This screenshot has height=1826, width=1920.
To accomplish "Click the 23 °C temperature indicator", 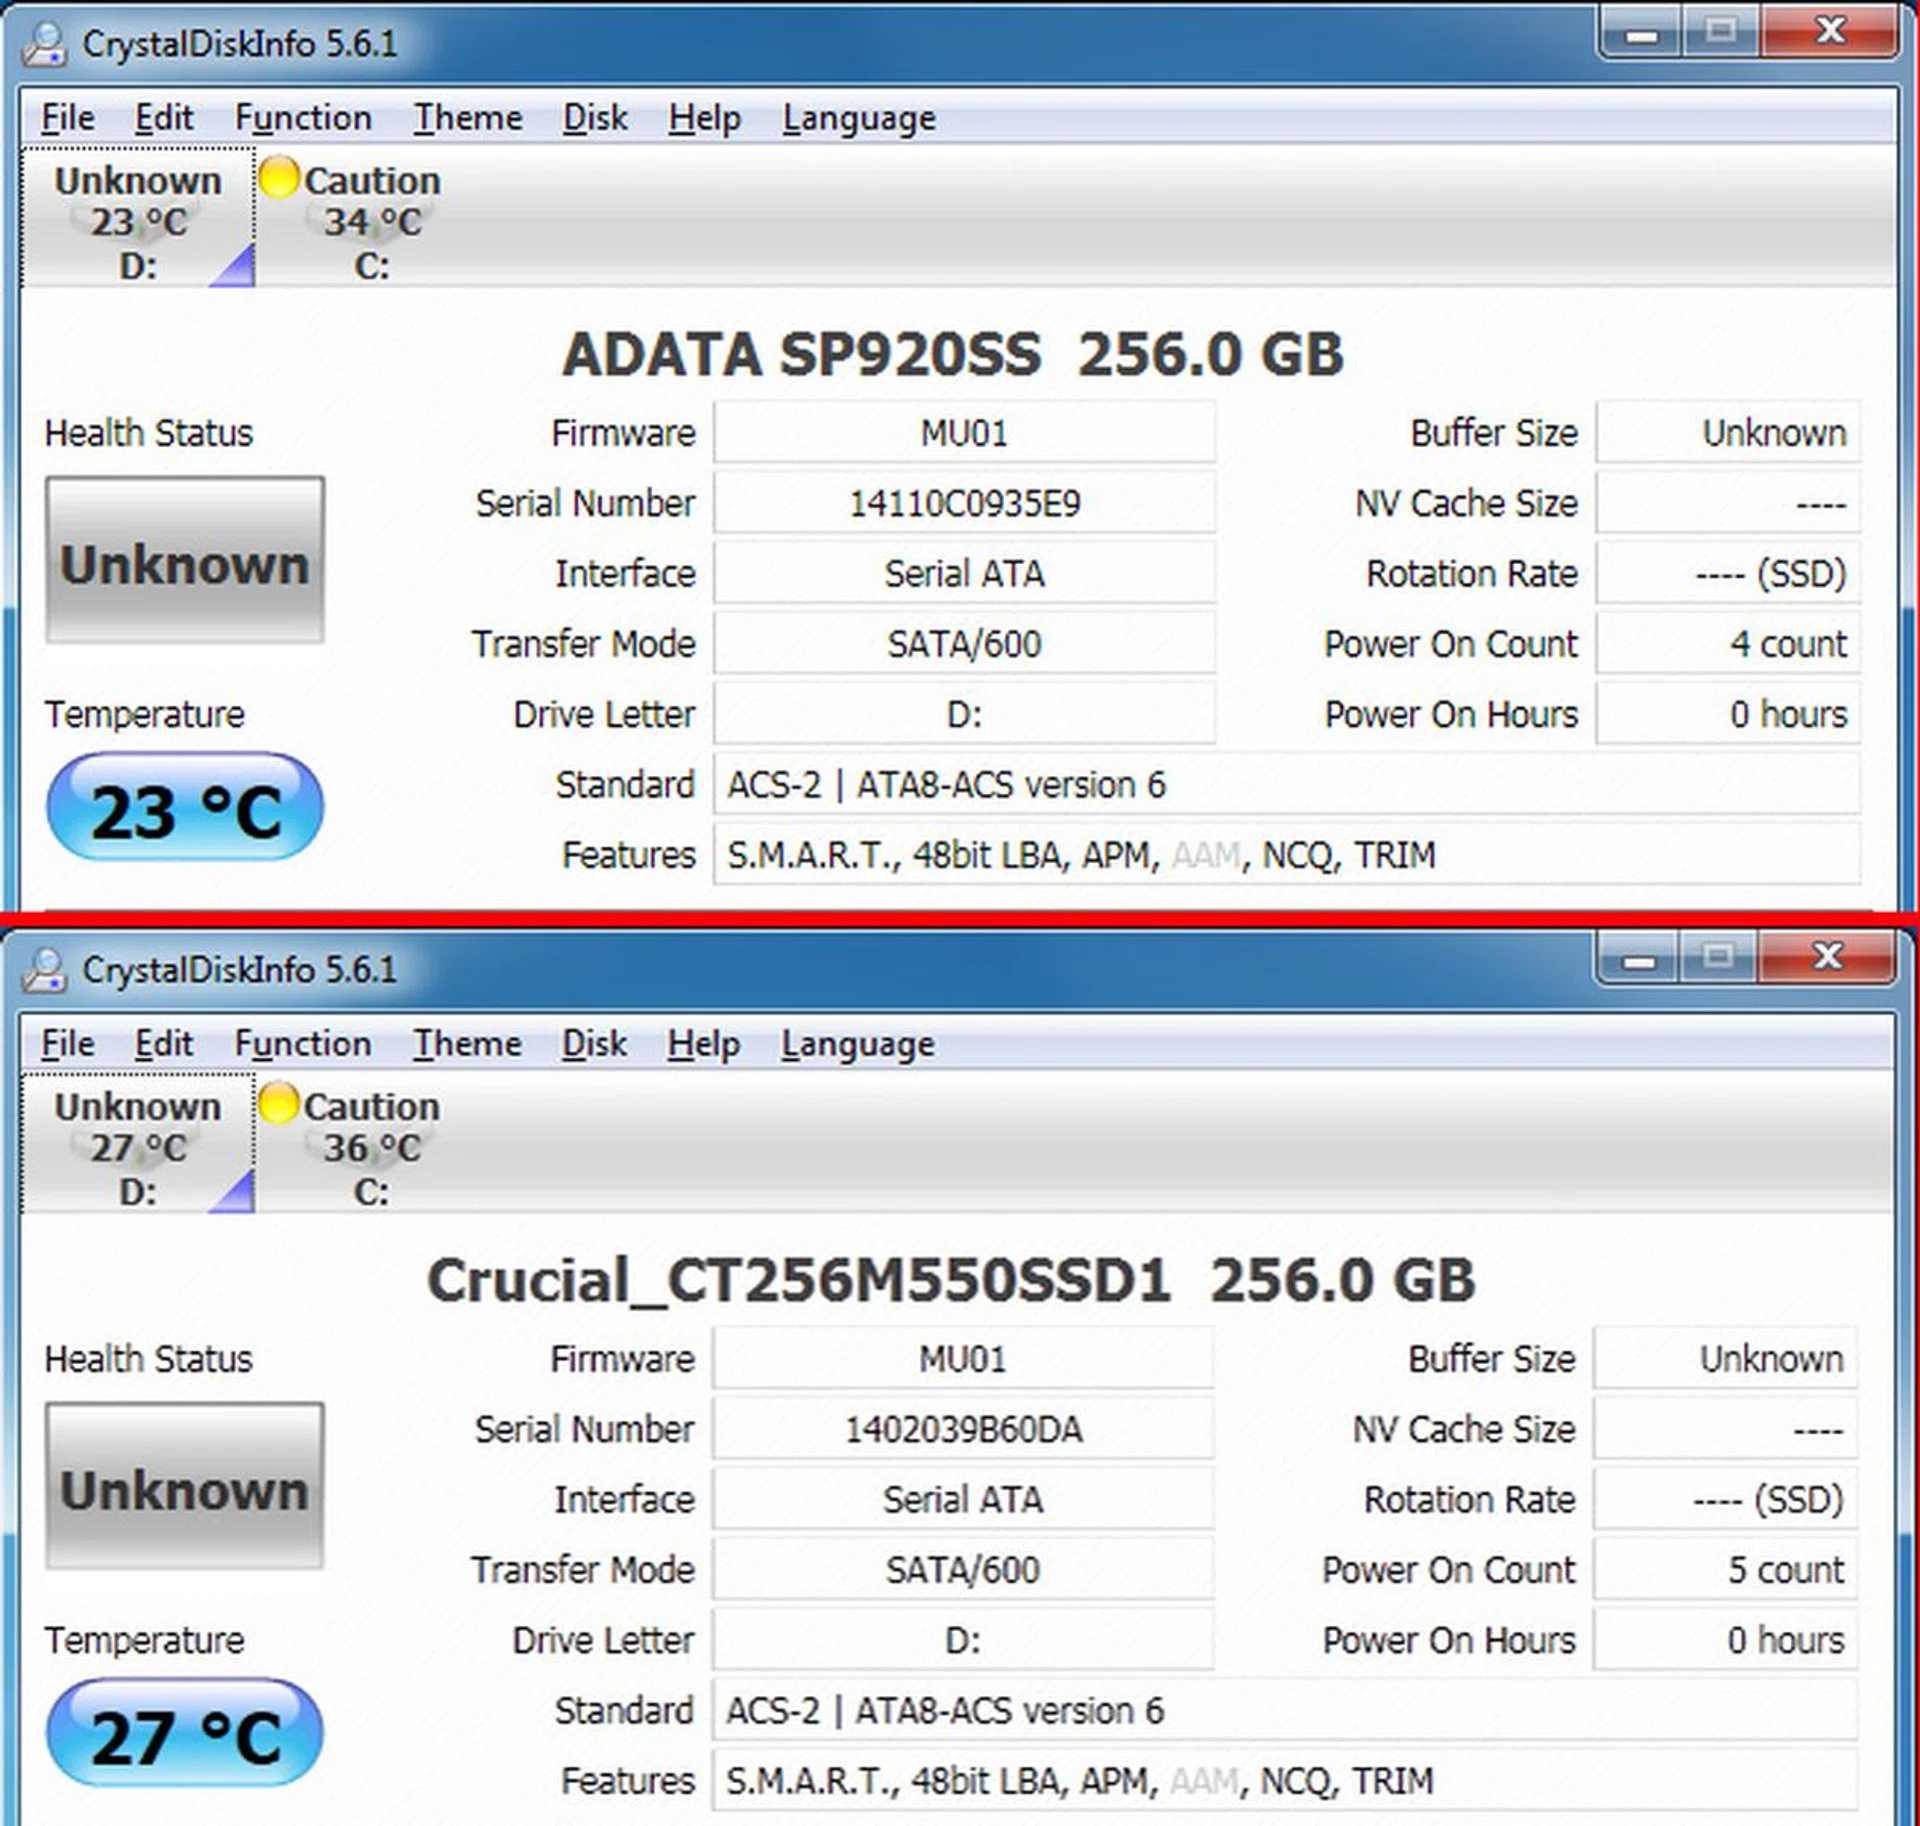I will pyautogui.click(x=186, y=806).
